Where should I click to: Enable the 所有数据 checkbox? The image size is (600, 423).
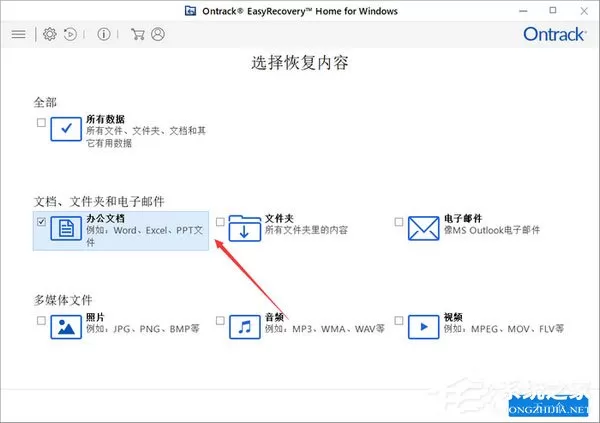(x=41, y=122)
